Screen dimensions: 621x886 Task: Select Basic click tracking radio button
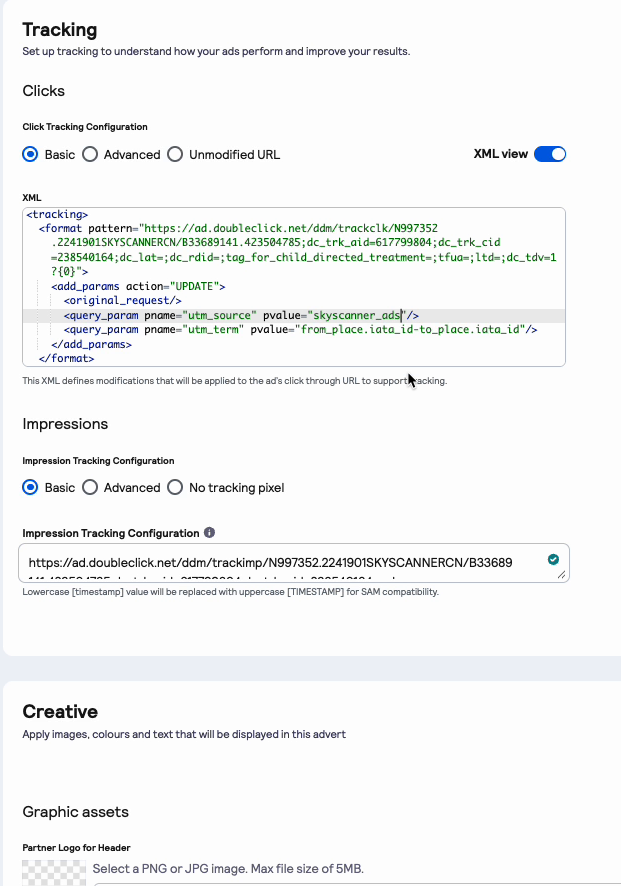coord(31,154)
